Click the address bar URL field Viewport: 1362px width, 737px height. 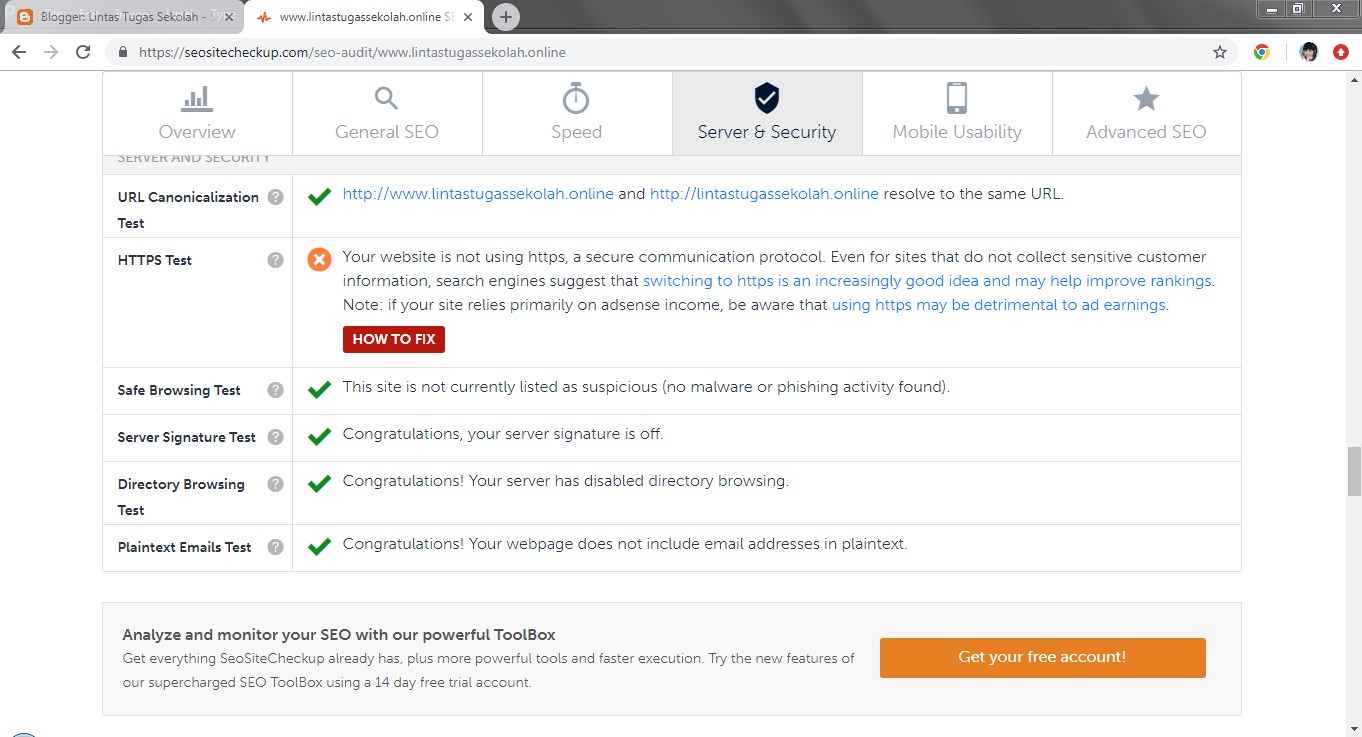tap(400, 51)
